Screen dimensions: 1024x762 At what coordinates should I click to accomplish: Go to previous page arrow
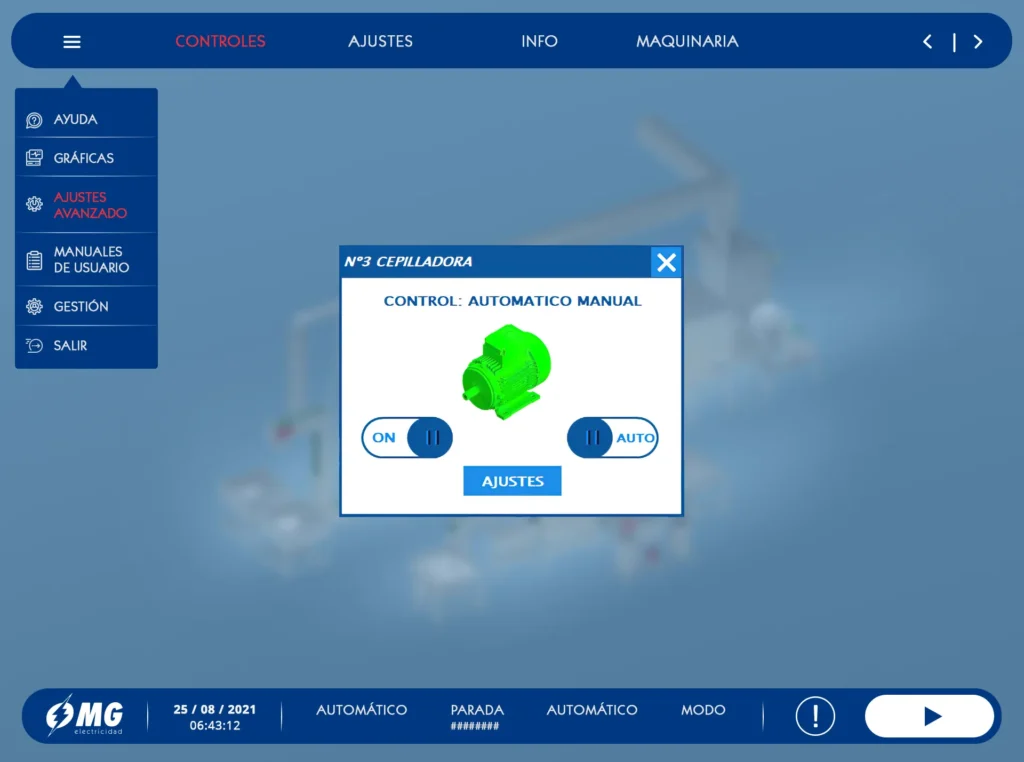point(927,42)
